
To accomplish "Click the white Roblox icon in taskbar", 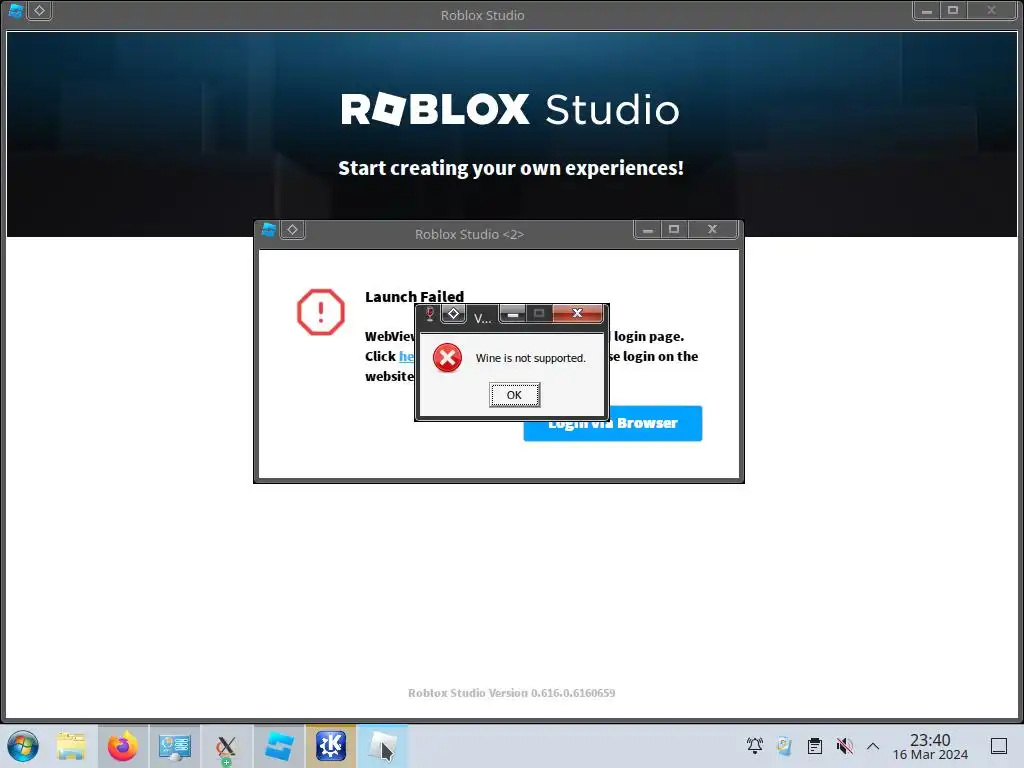I will (x=383, y=746).
